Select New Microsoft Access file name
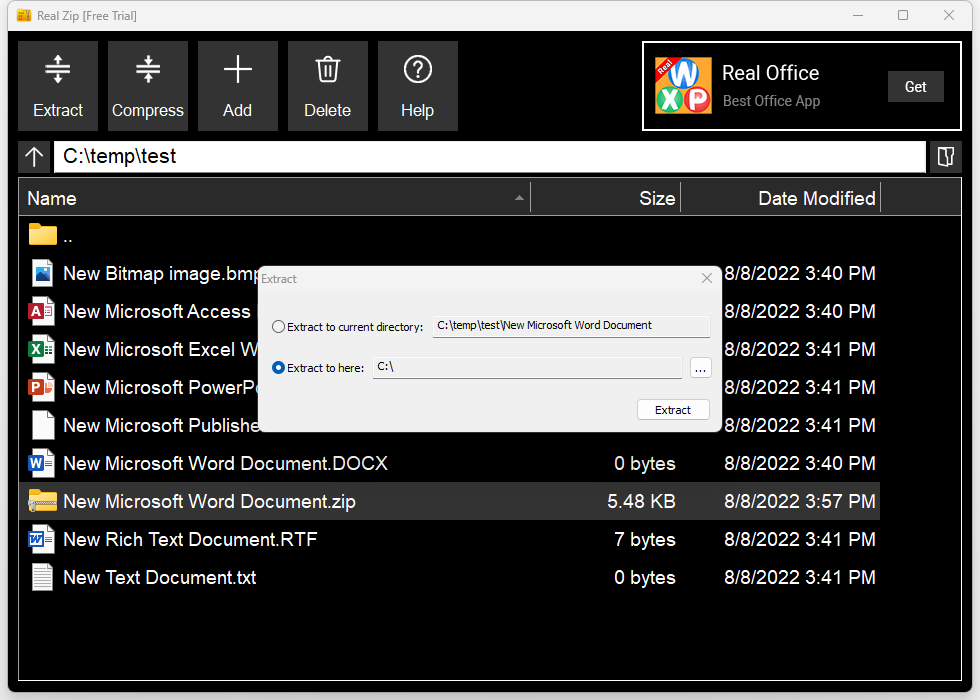980x700 pixels. (157, 311)
